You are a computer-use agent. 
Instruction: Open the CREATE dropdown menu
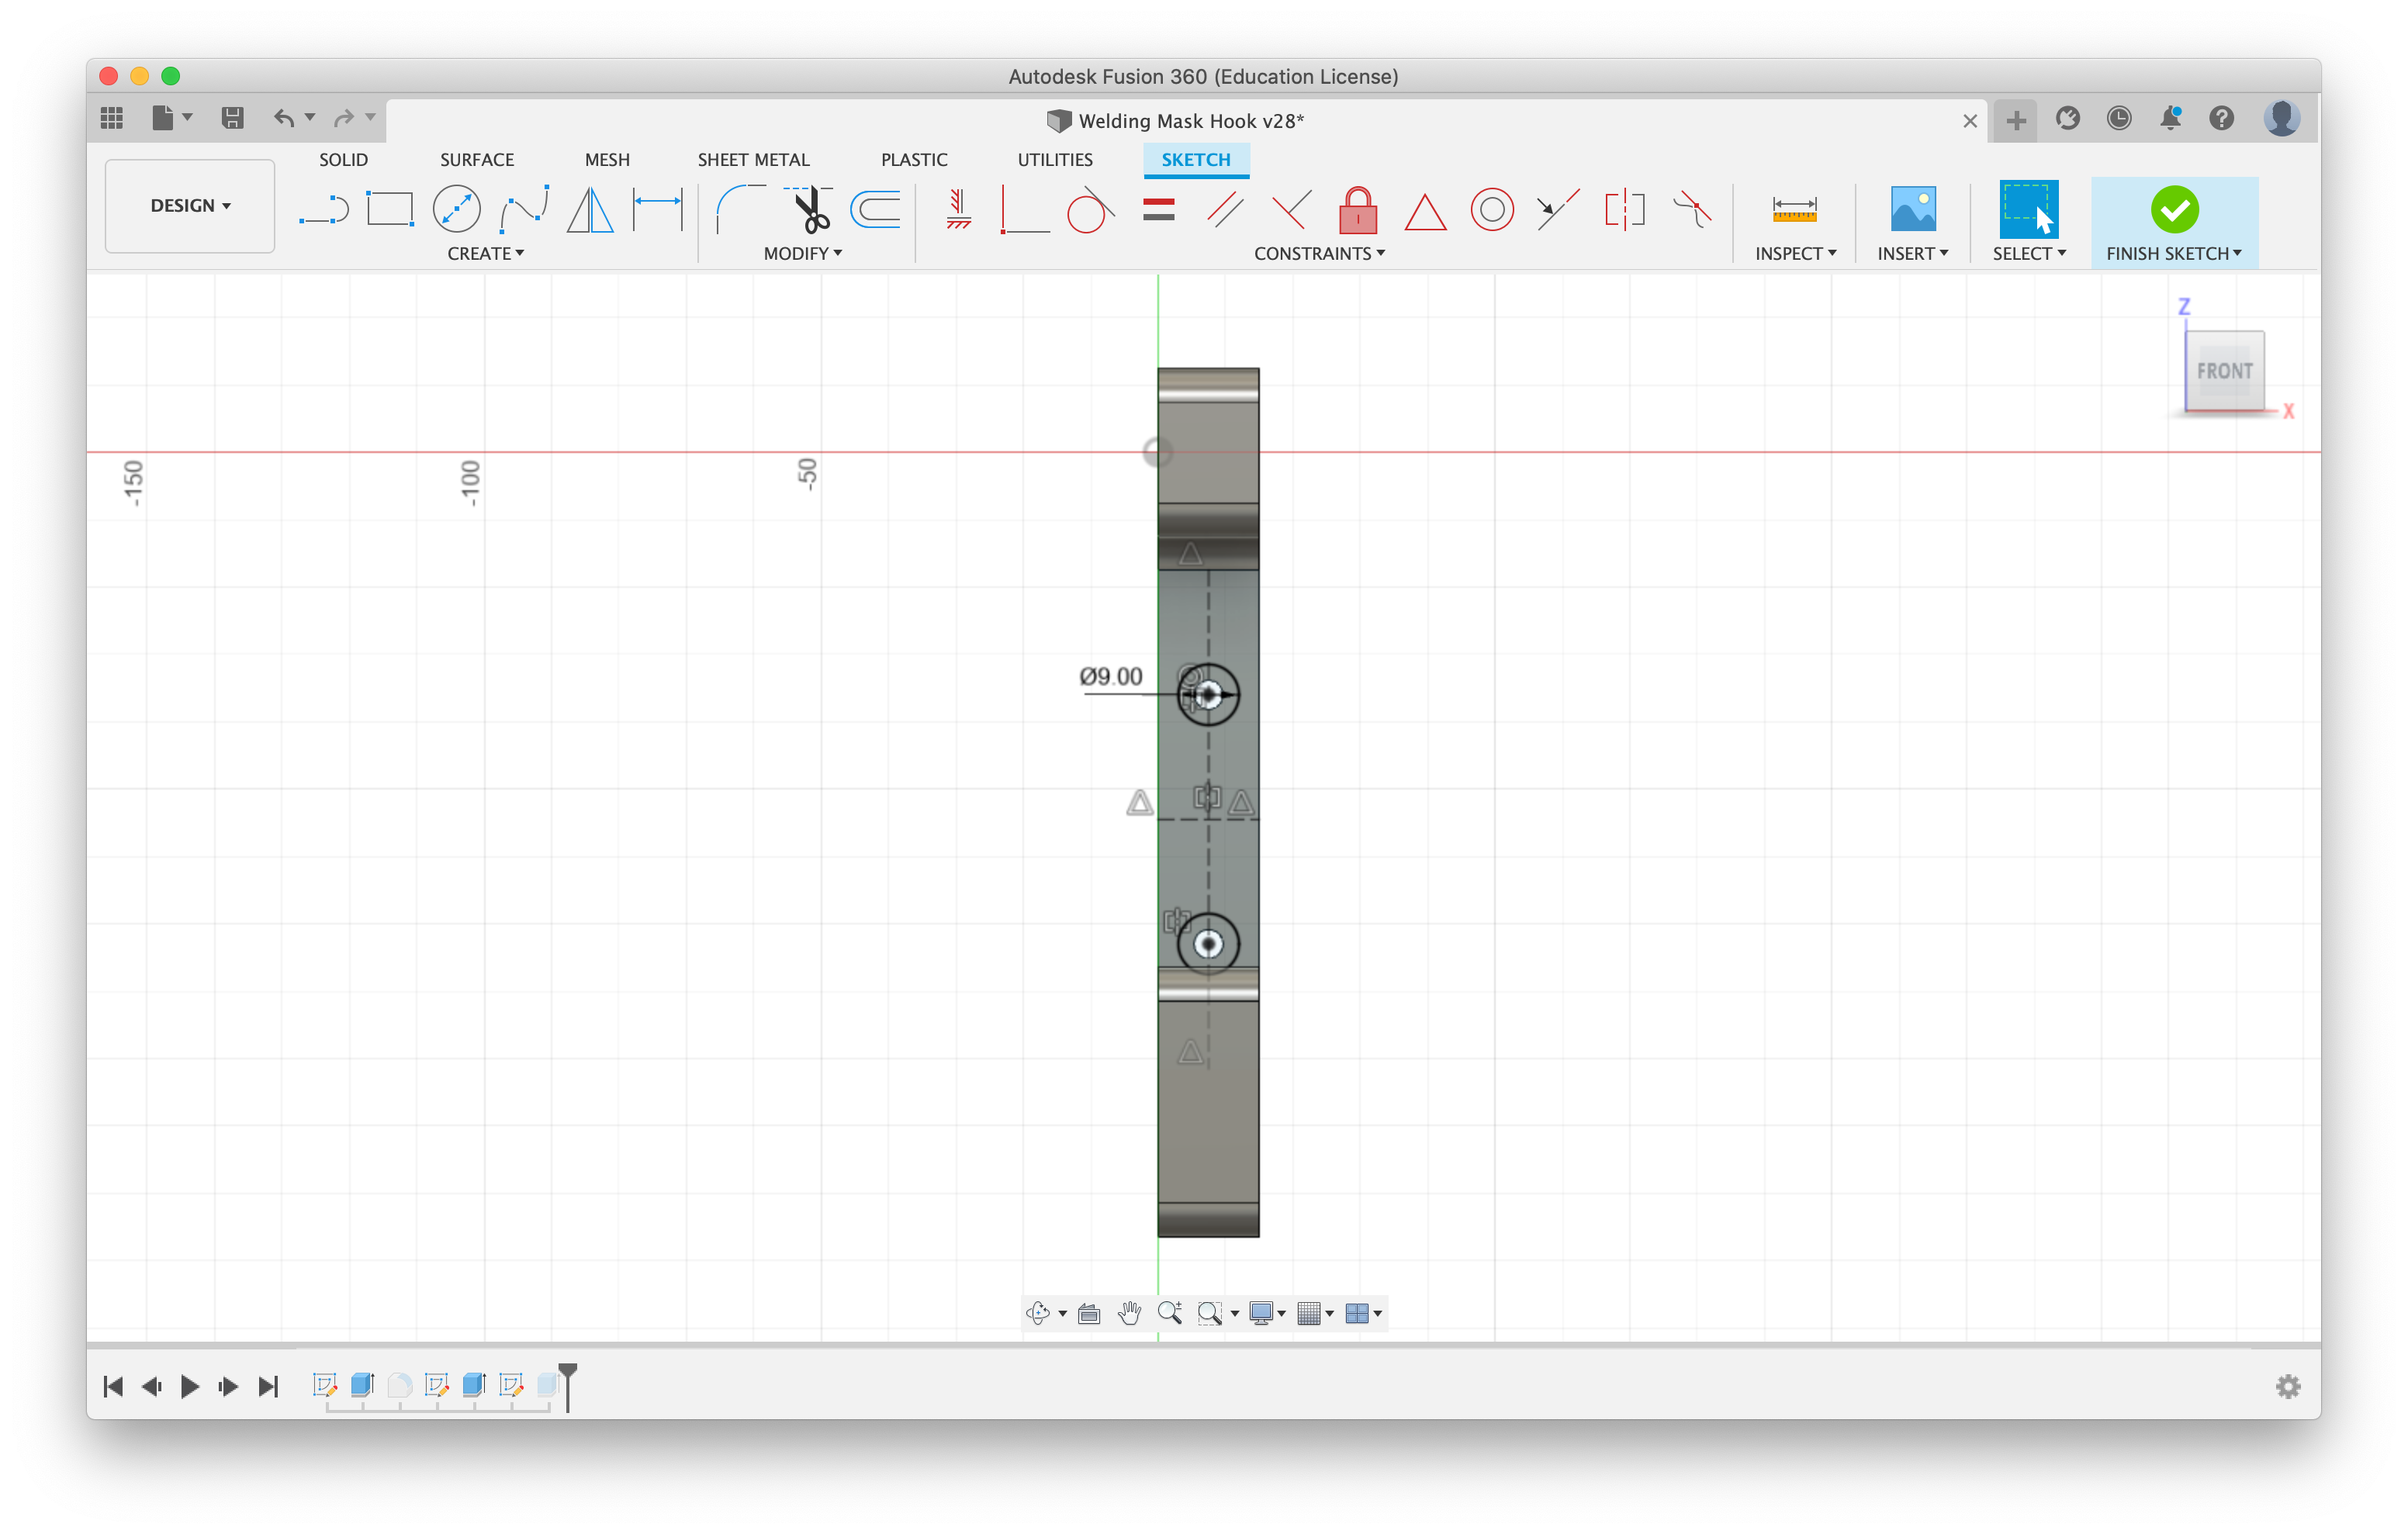(x=486, y=253)
